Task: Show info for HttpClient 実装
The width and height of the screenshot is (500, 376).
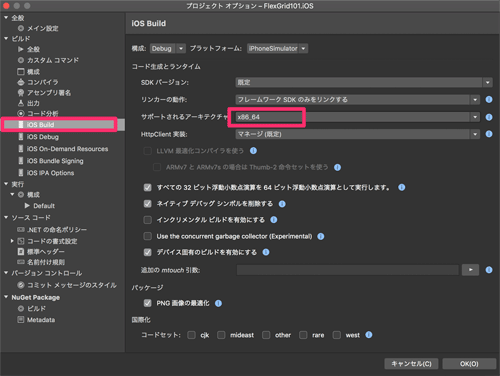Action: pos(489,134)
